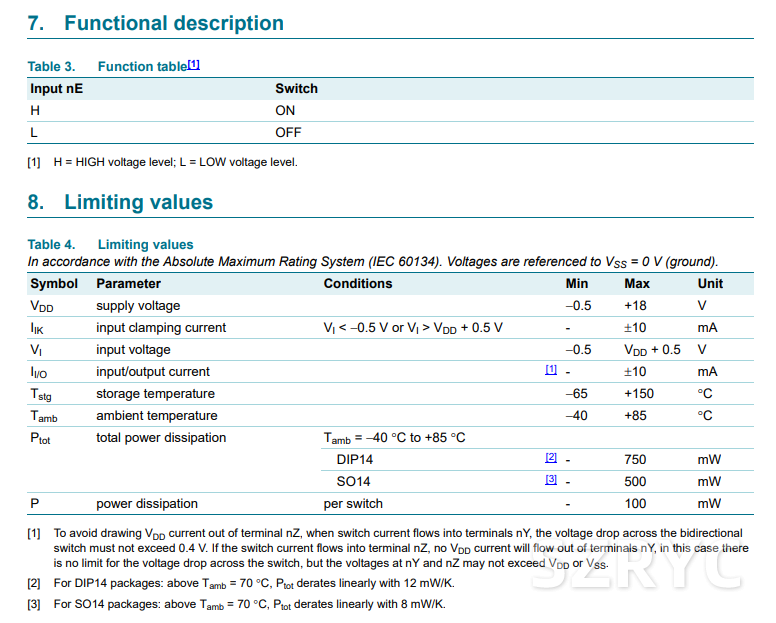Select the 'Switch' column header
Screen dimensions: 776x623
pyautogui.click(x=296, y=89)
